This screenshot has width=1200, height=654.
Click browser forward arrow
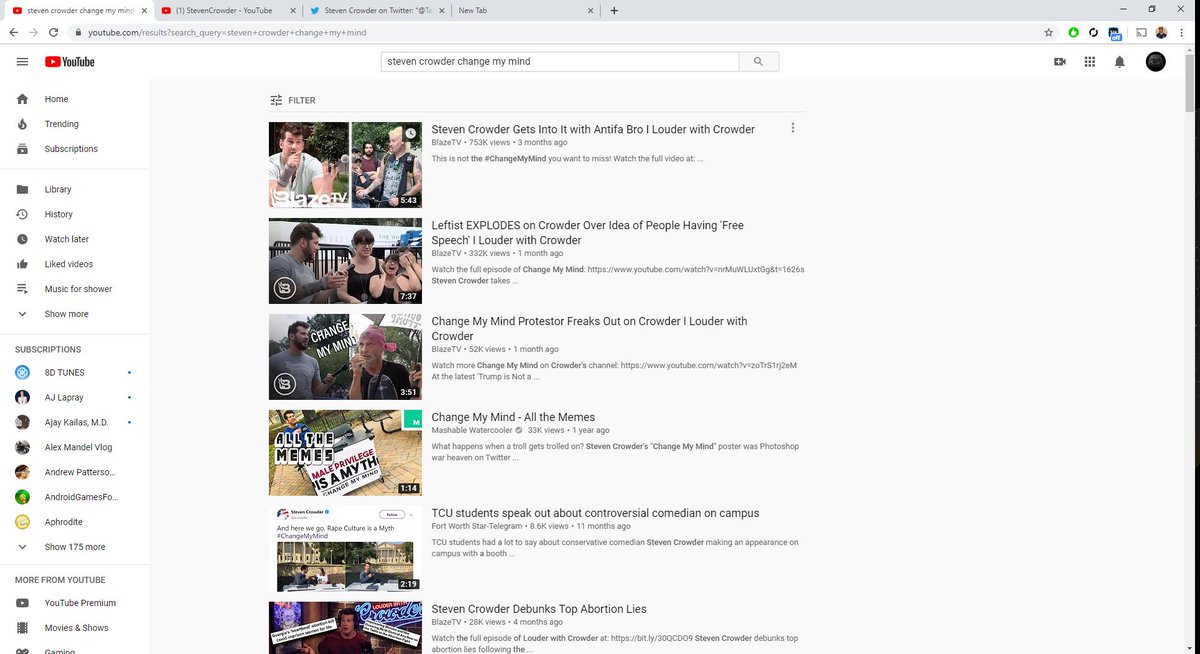(x=33, y=32)
